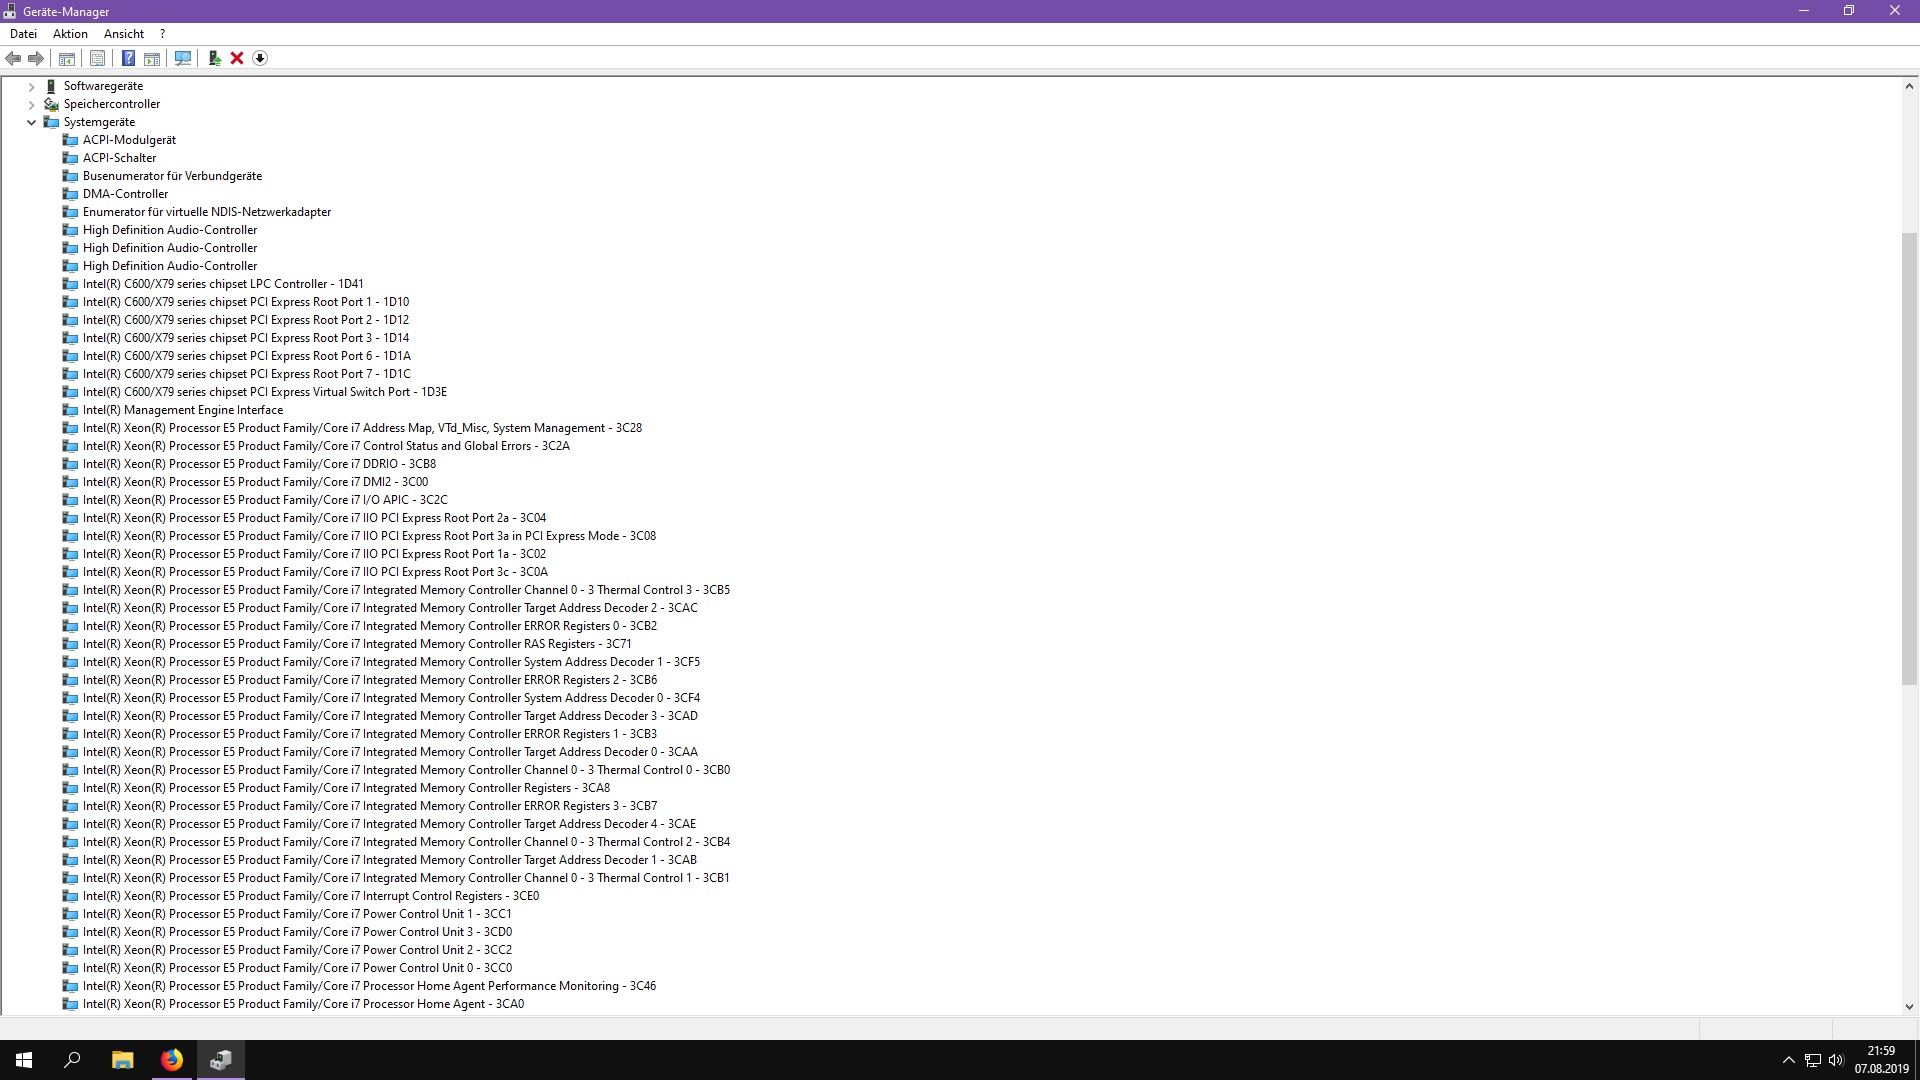The height and width of the screenshot is (1080, 1920).
Task: Open the Ansicht menu
Action: point(124,34)
